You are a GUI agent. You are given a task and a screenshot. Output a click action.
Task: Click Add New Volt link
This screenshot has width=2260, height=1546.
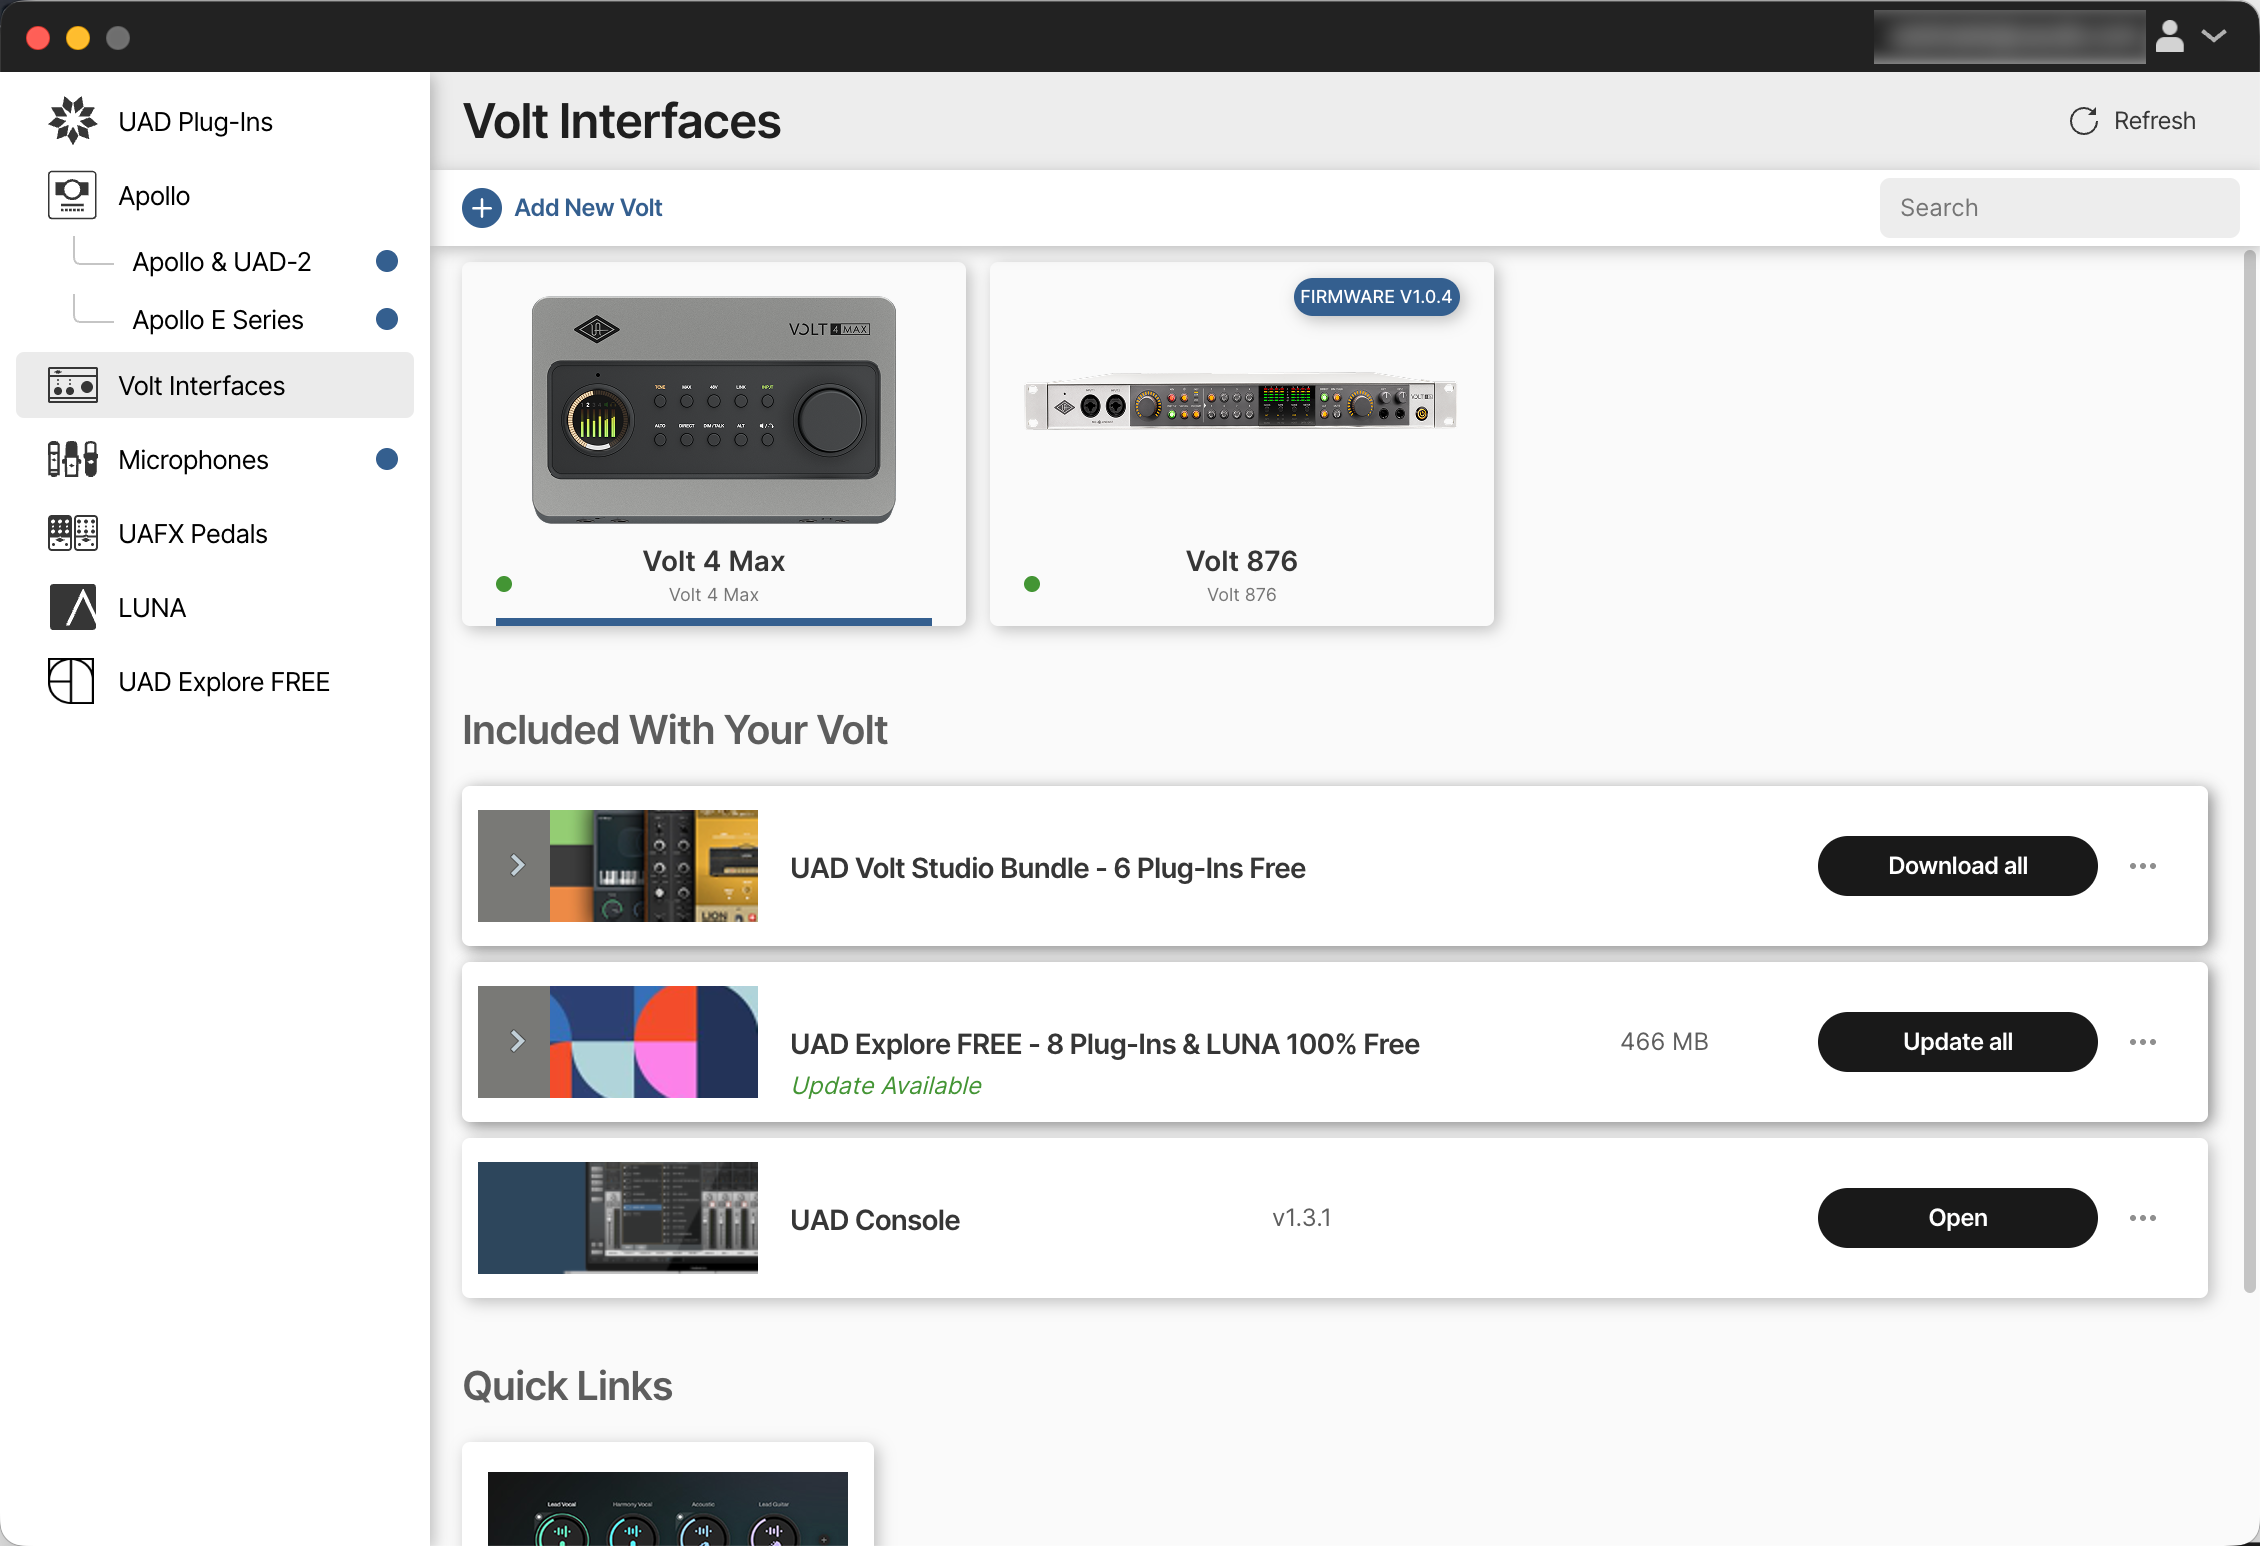click(x=588, y=208)
